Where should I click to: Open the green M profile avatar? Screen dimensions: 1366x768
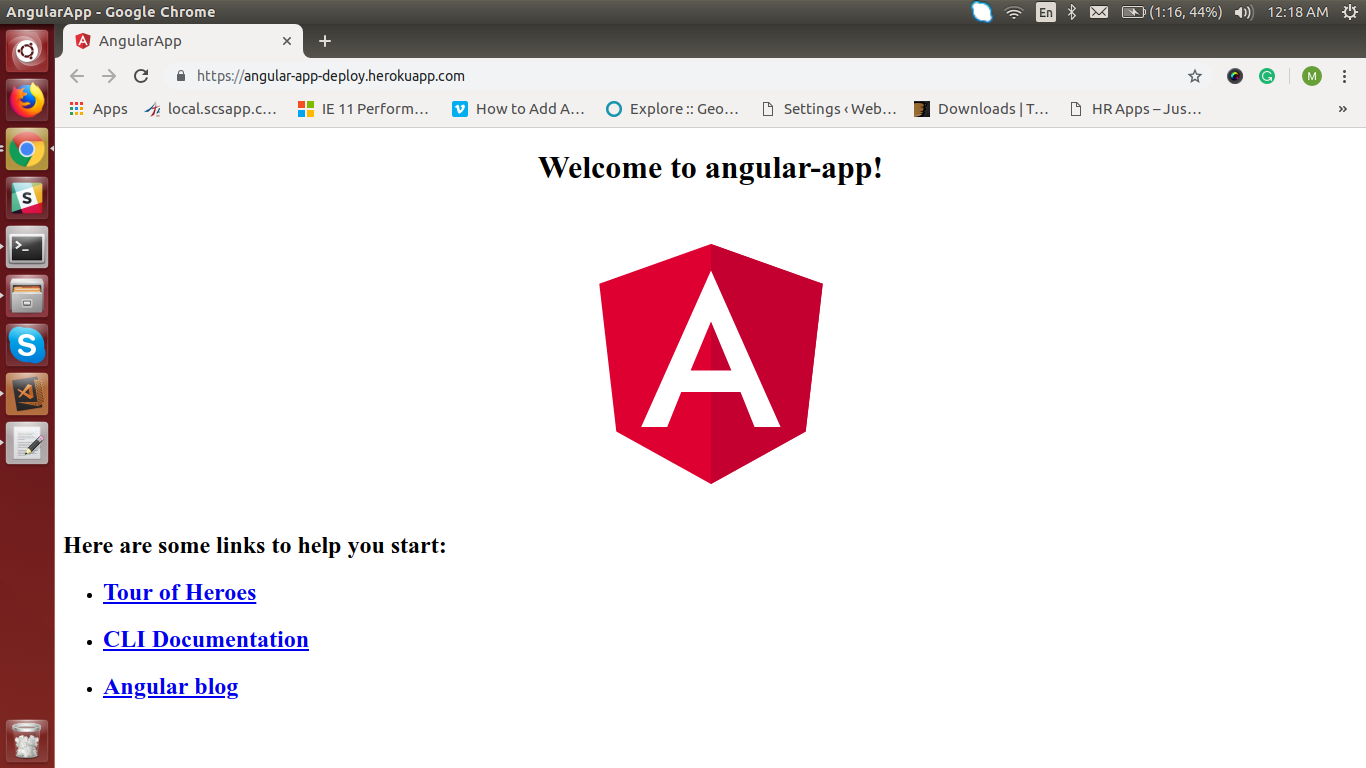(x=1312, y=76)
